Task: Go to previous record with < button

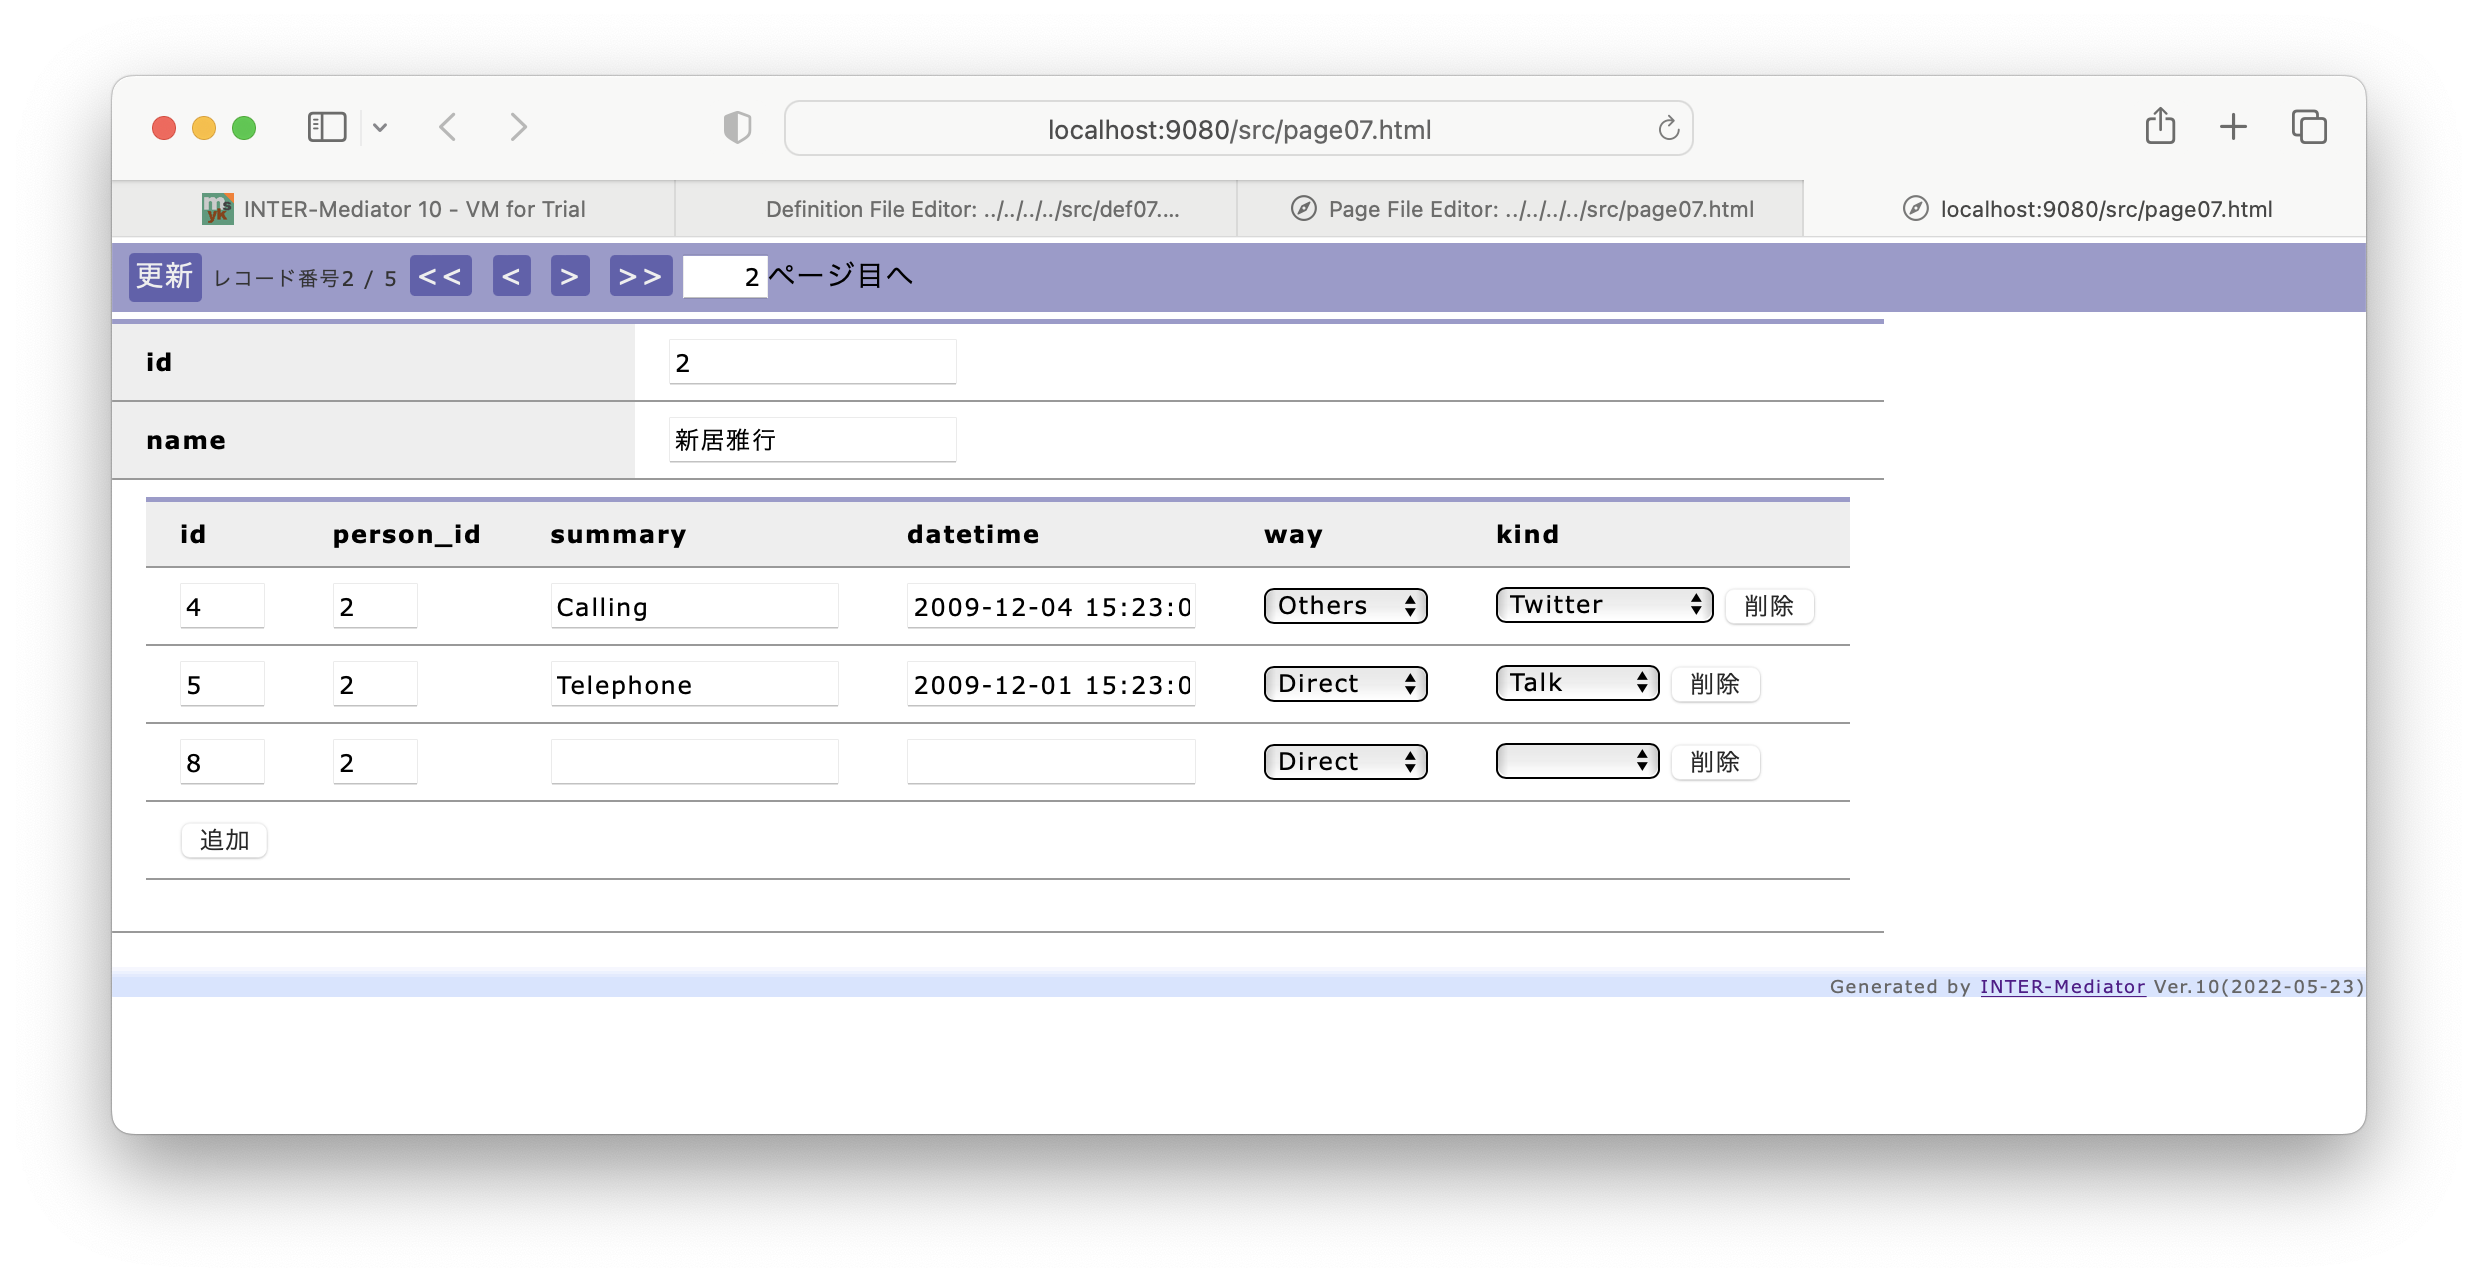Action: (511, 276)
